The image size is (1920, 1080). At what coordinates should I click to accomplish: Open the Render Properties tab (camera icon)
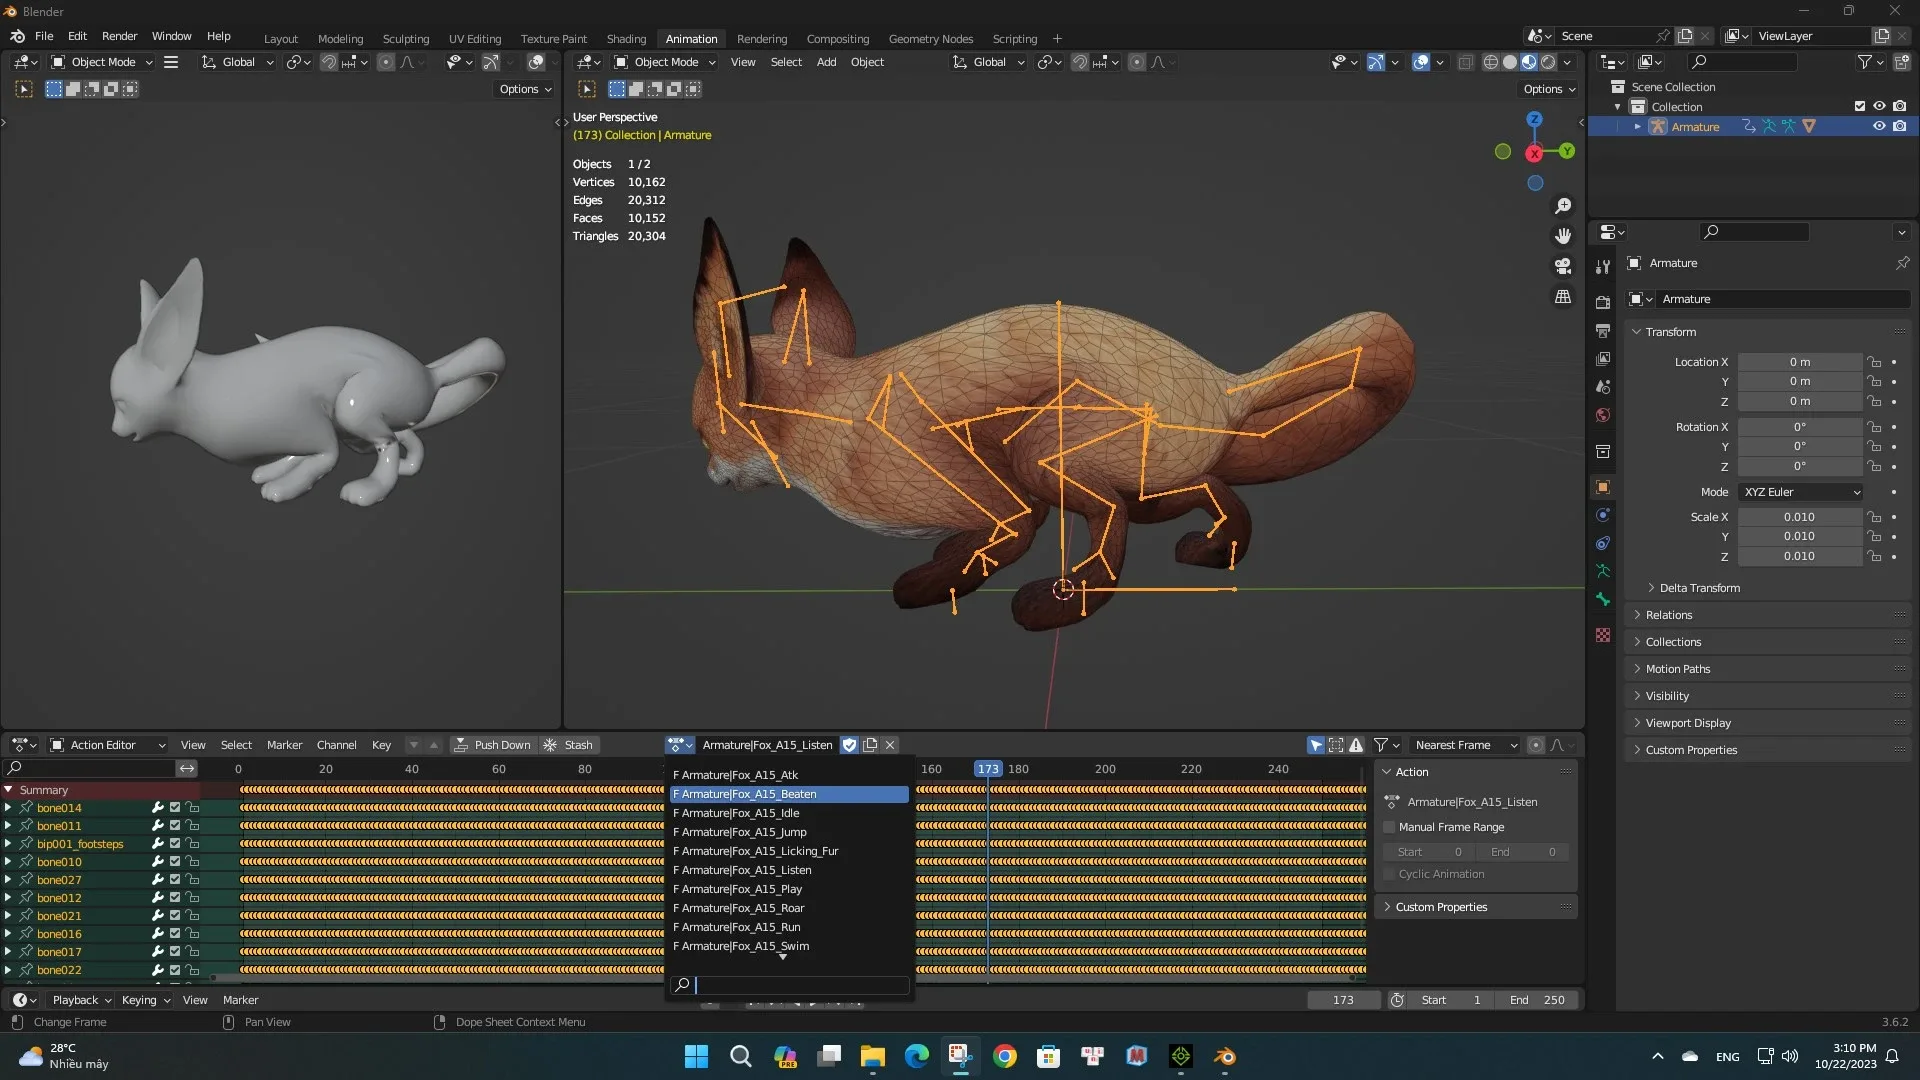[1603, 302]
